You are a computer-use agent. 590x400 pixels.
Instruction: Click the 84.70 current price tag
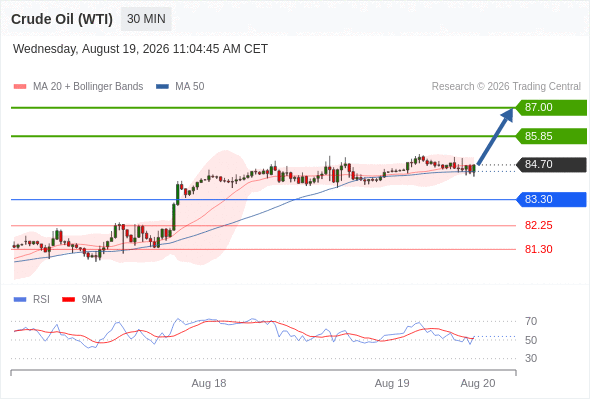[551, 164]
